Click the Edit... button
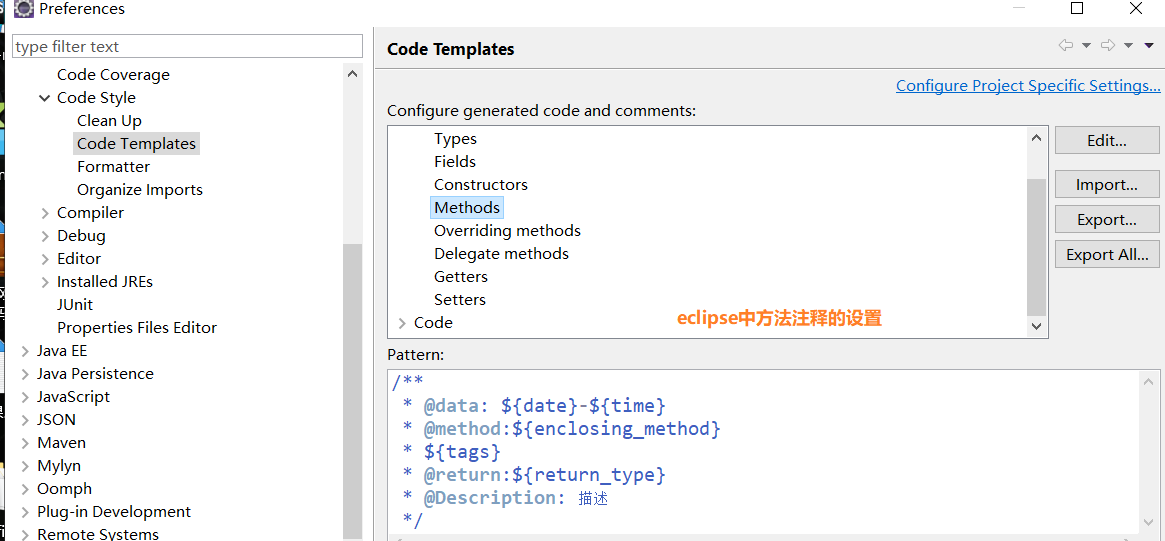The height and width of the screenshot is (541, 1165). [1107, 140]
